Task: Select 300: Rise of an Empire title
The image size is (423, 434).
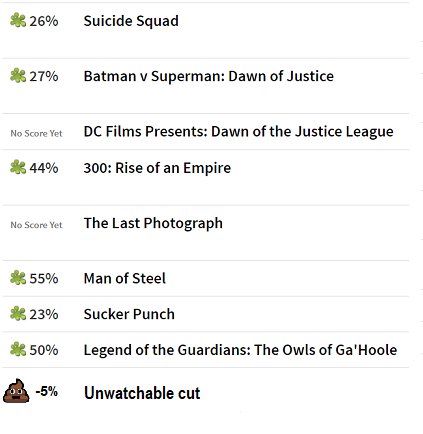Action: click(x=157, y=168)
